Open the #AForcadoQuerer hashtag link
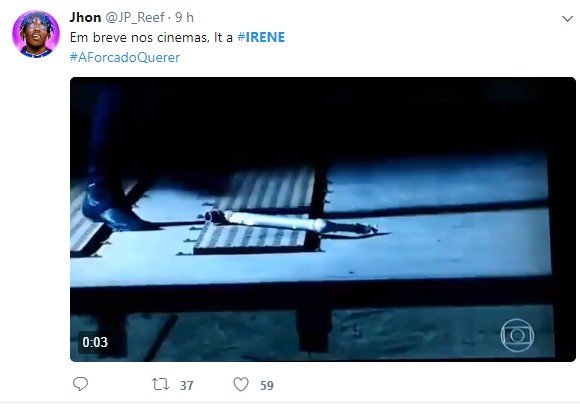 [125, 57]
